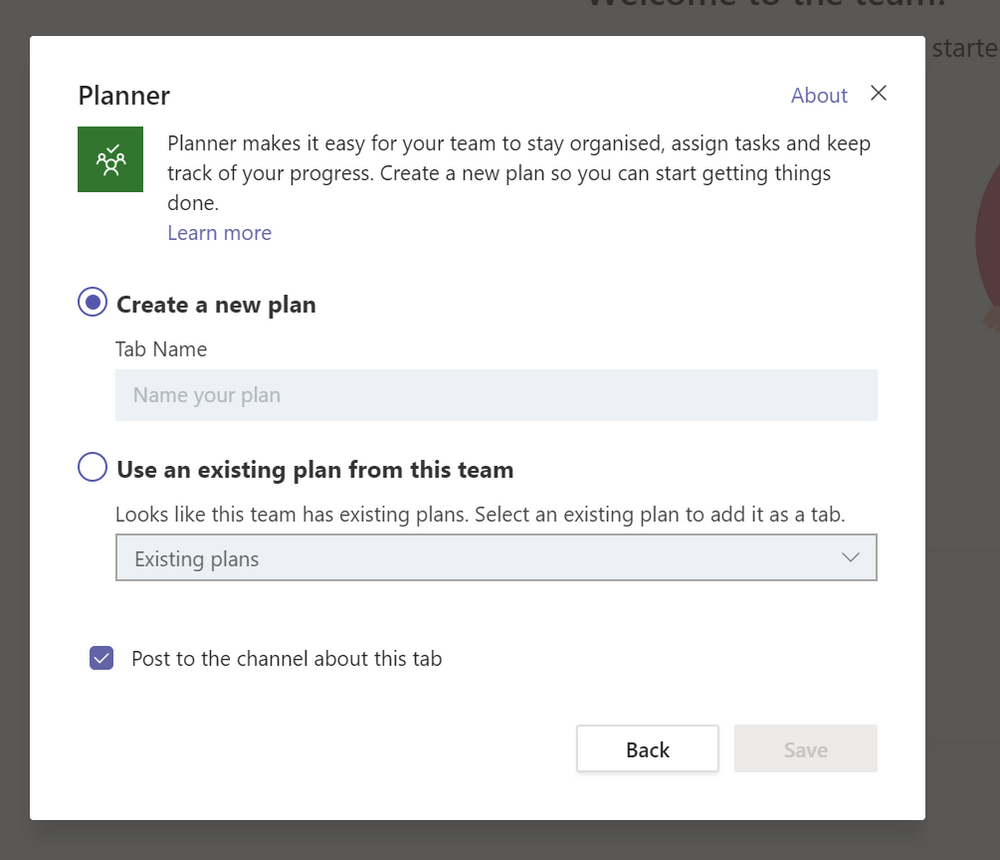1000x860 pixels.
Task: Follow the Learn more link
Action: [x=219, y=233]
